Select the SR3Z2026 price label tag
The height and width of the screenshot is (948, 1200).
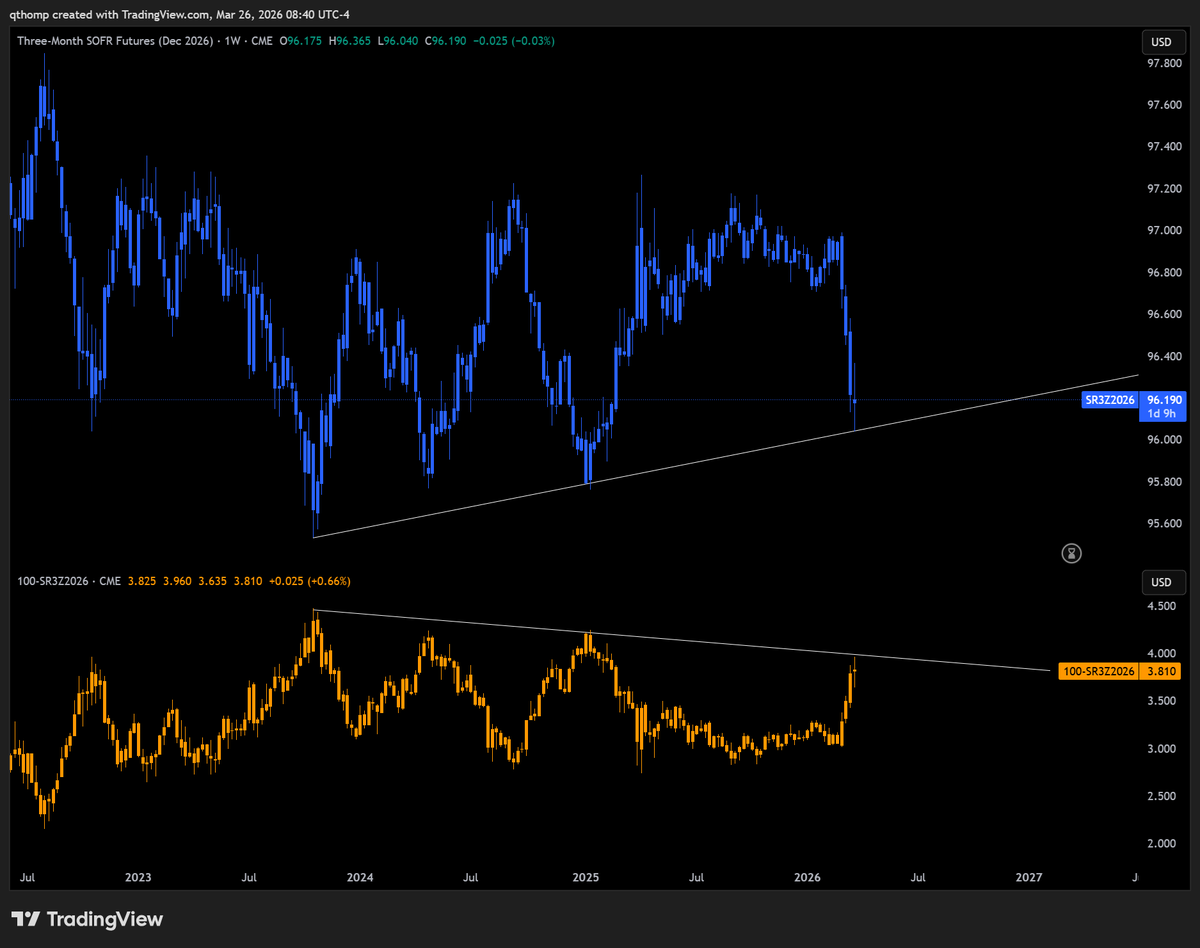click(1111, 400)
